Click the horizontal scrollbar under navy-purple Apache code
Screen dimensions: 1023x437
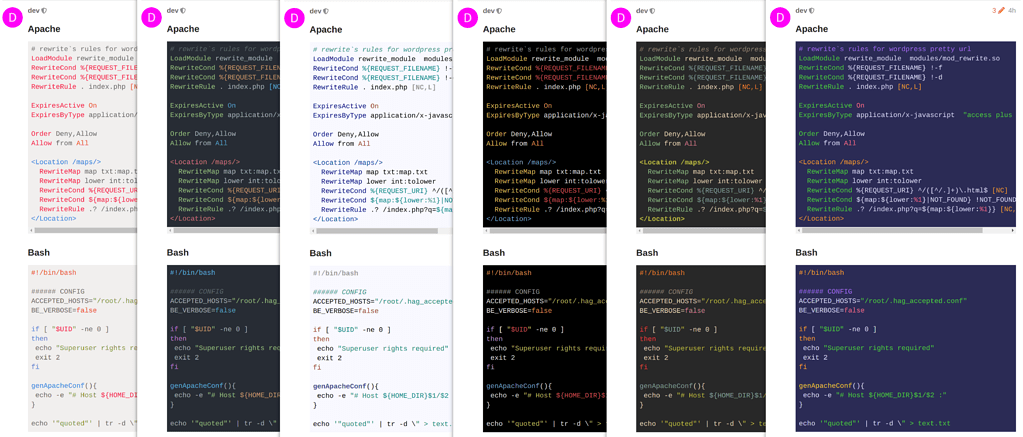906,230
